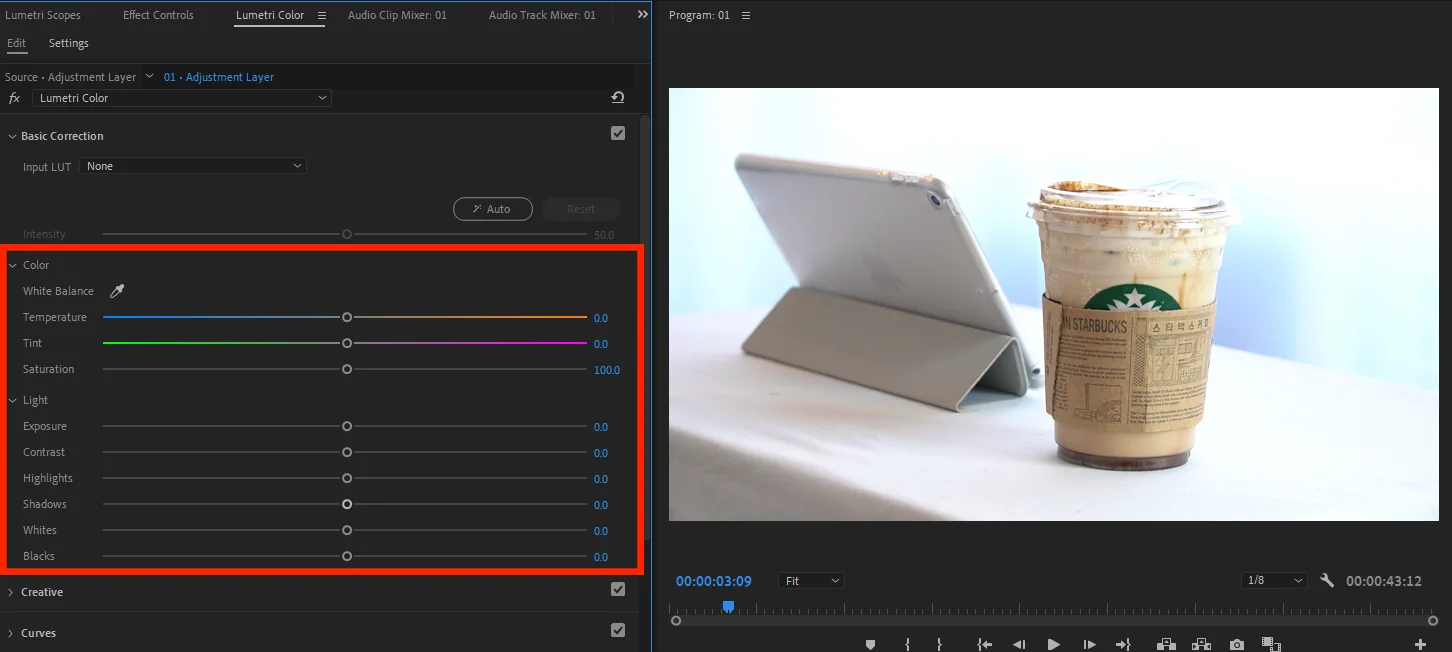The height and width of the screenshot is (652, 1452).
Task: Mark Out point in Program monitor
Action: tap(939, 645)
